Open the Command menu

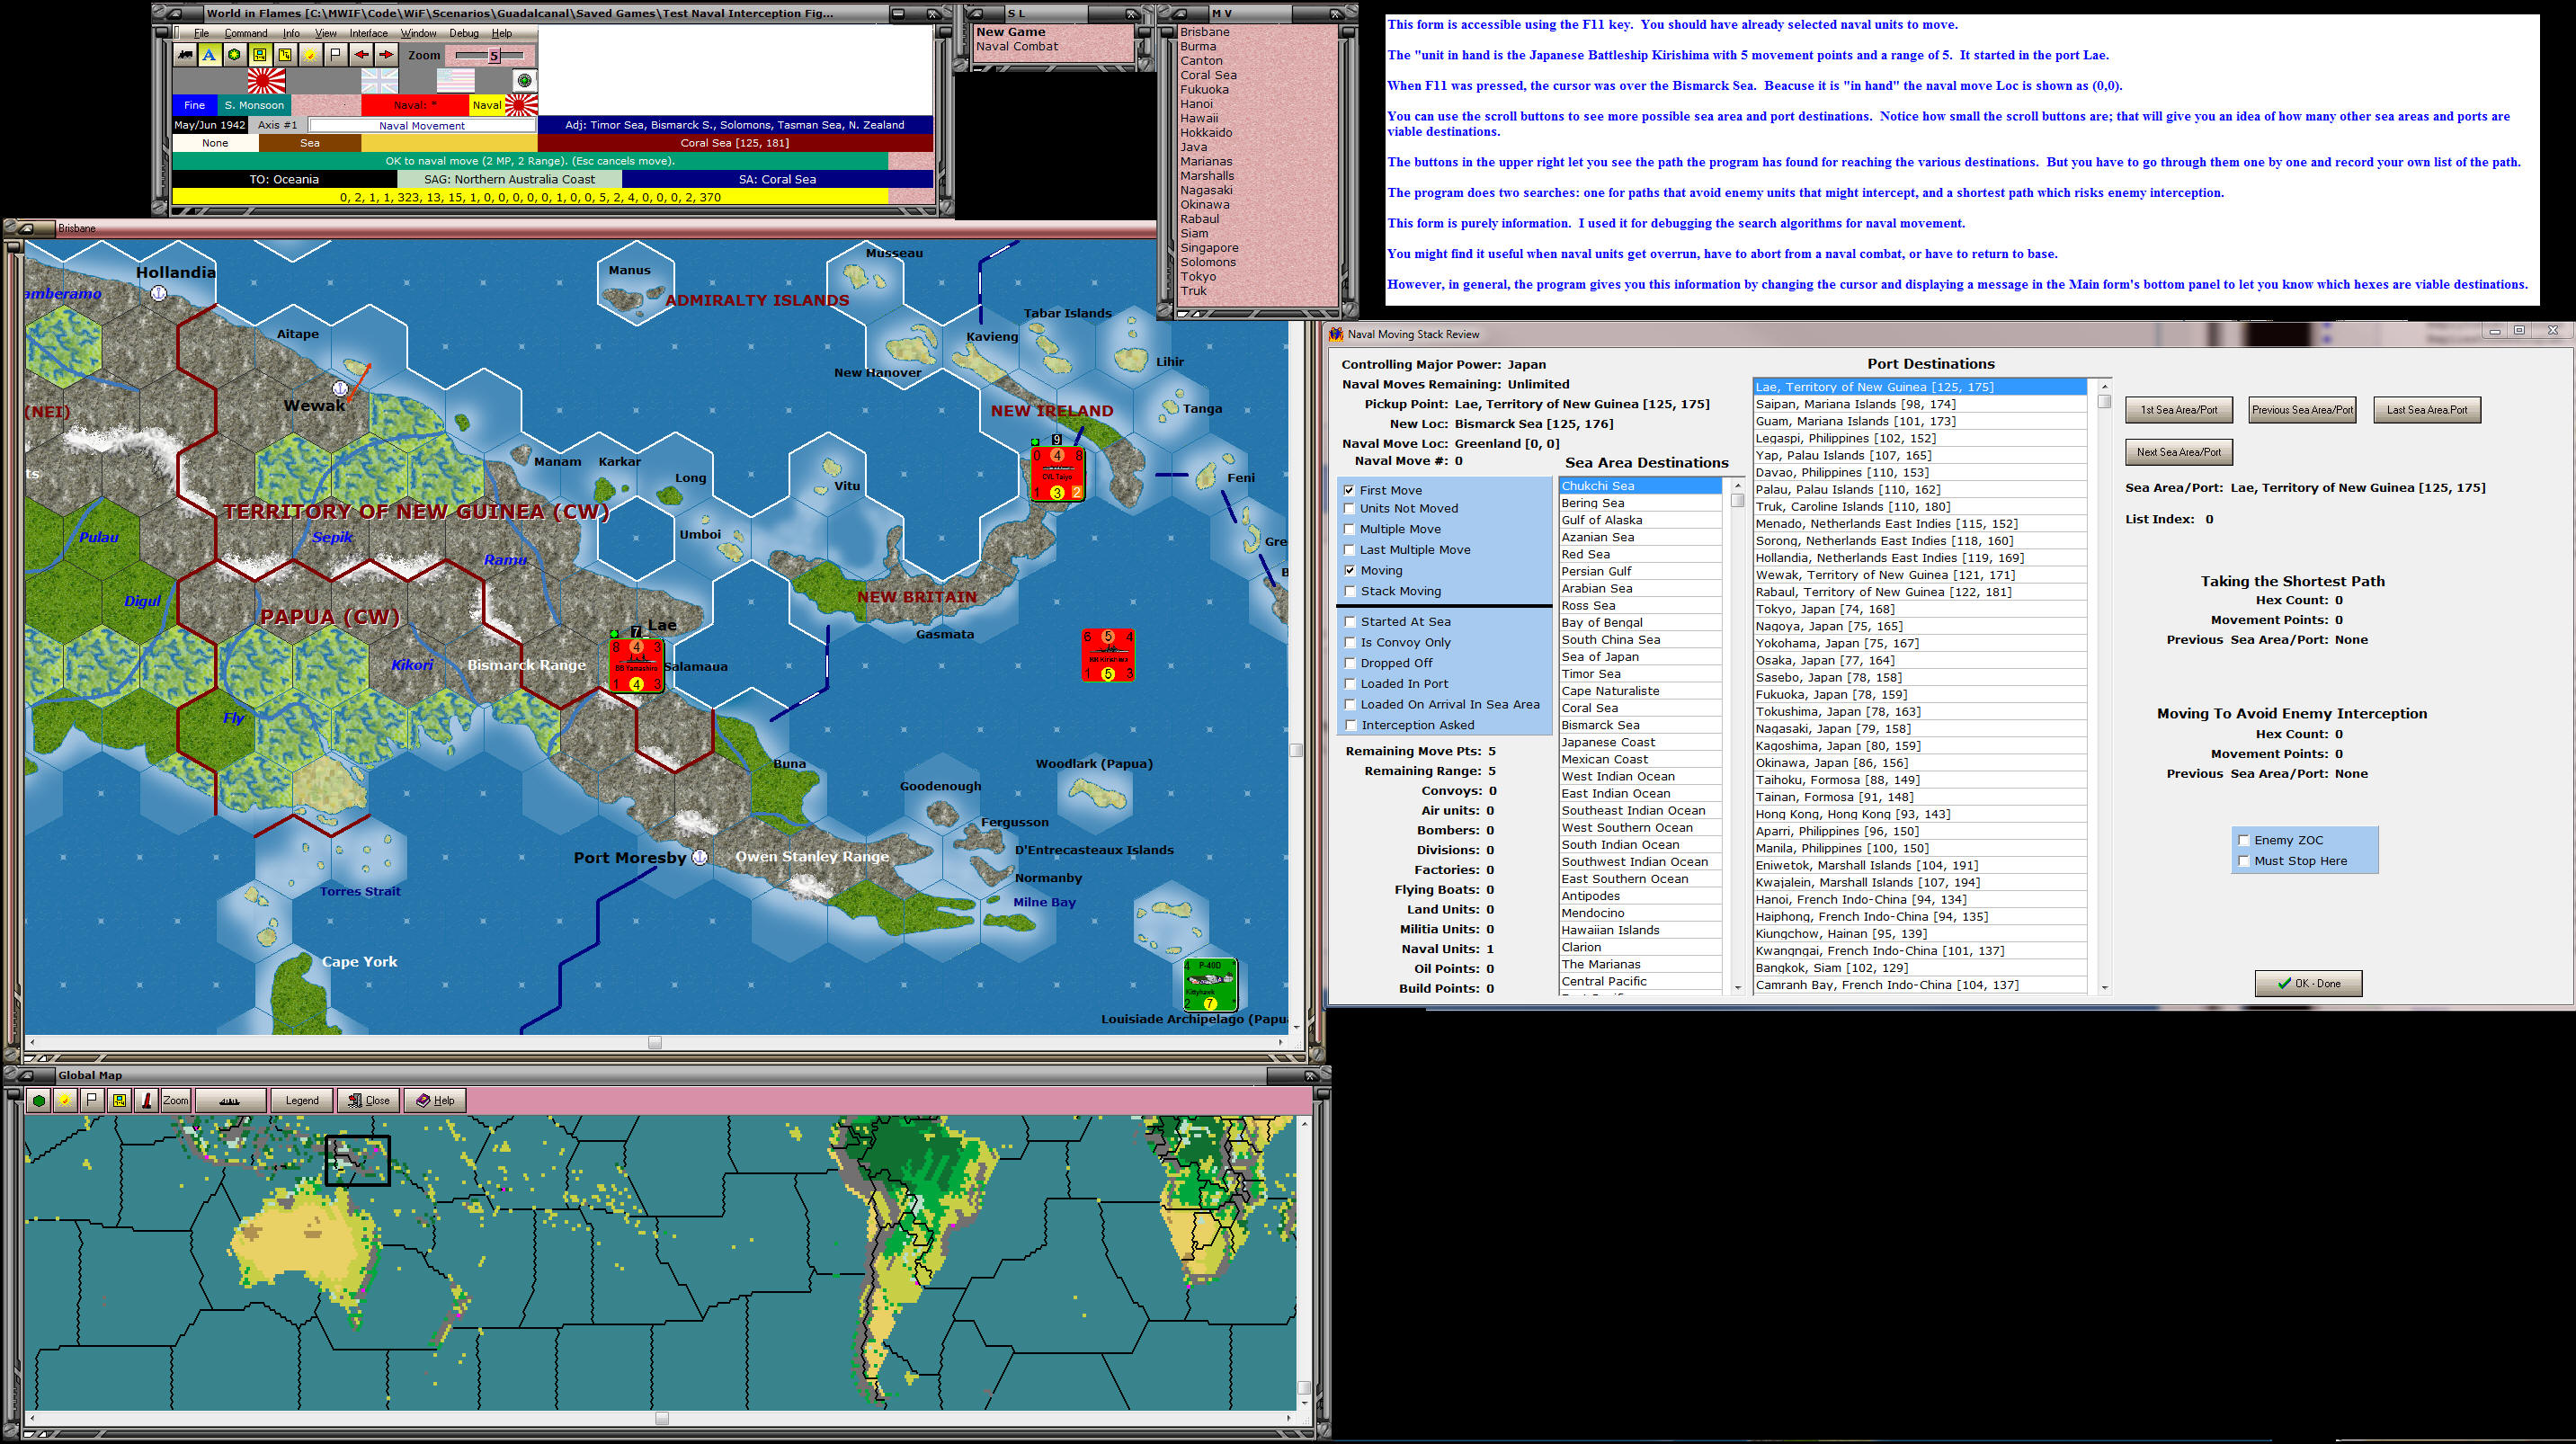[x=245, y=33]
